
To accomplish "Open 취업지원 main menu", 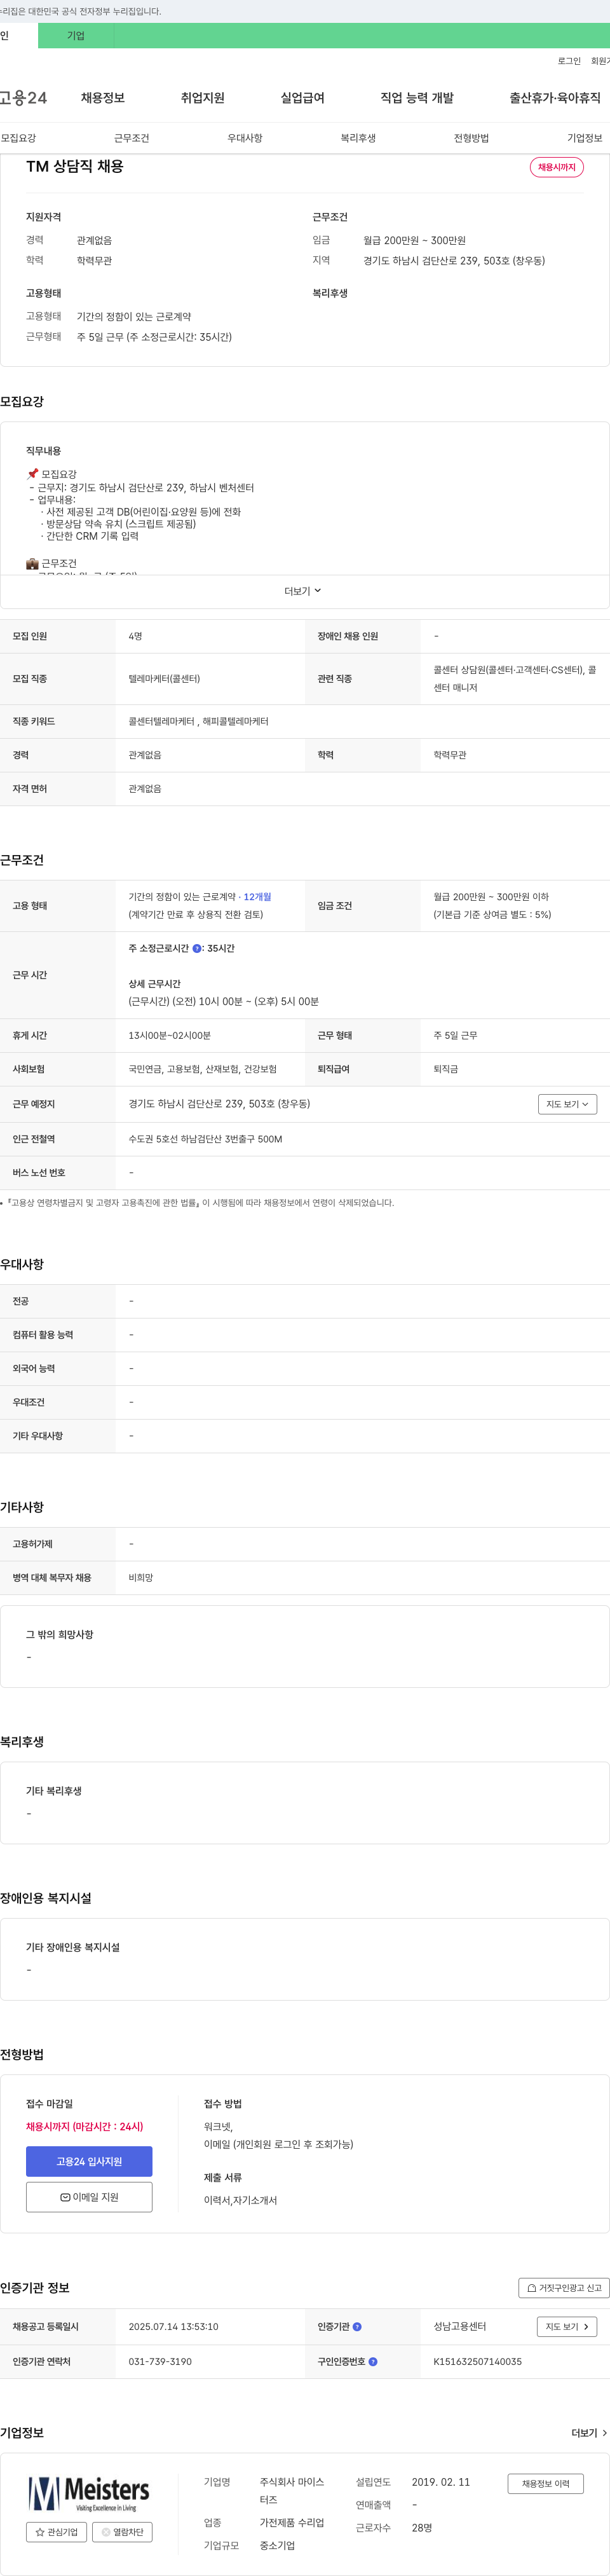I will 203,98.
